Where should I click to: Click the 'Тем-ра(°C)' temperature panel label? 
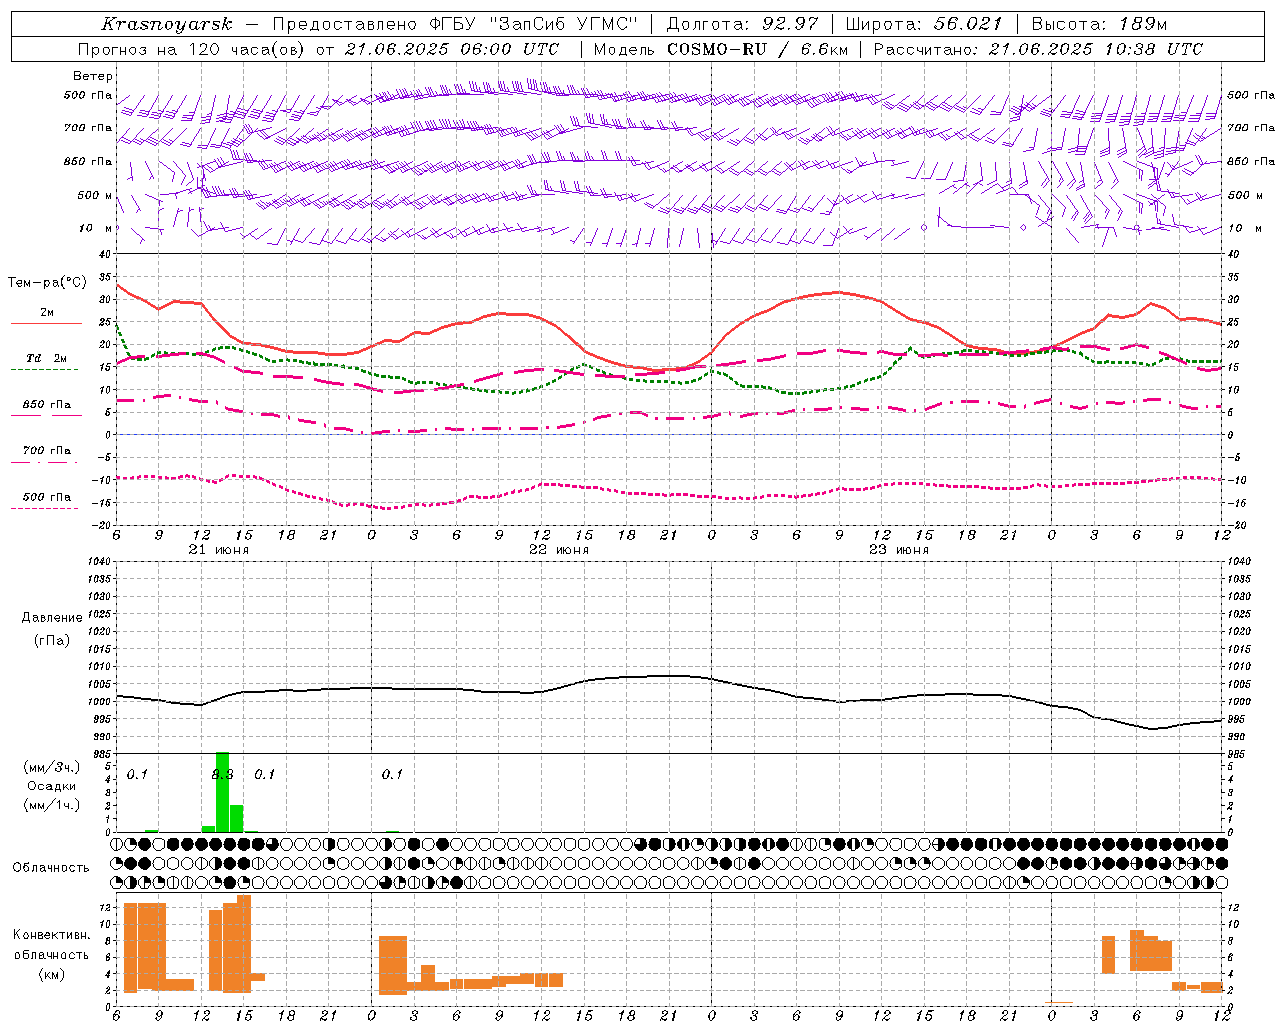pos(47,283)
